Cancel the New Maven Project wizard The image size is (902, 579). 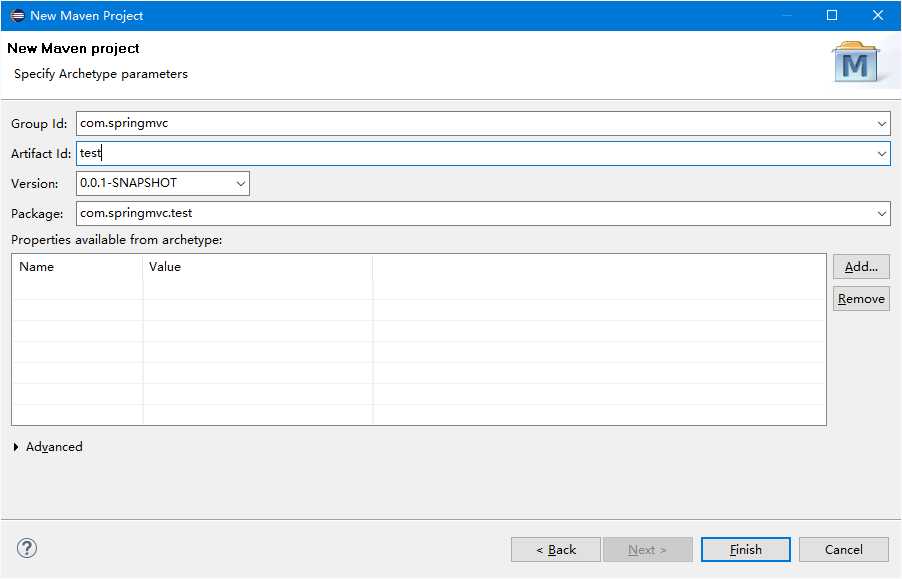click(844, 550)
